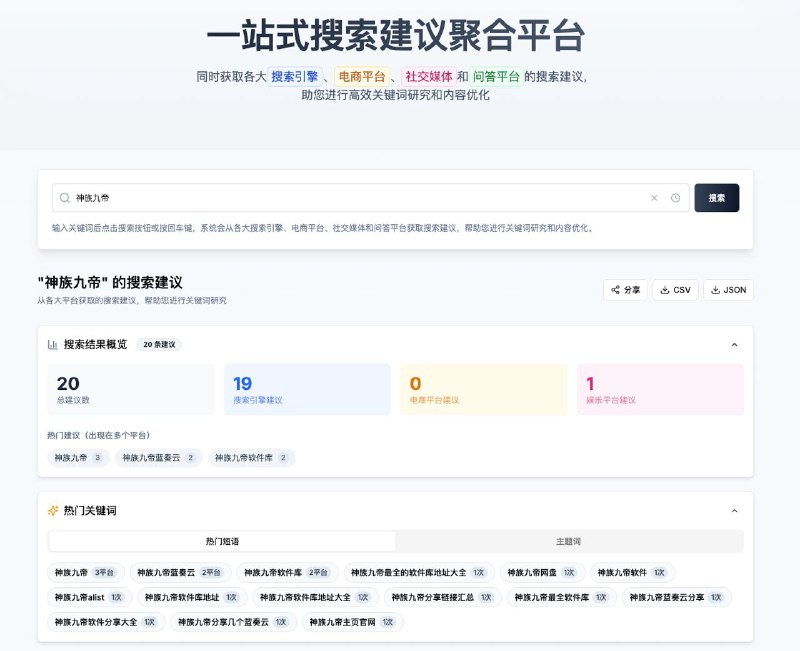Click the 分享 share button
This screenshot has width=800, height=651.
point(625,290)
